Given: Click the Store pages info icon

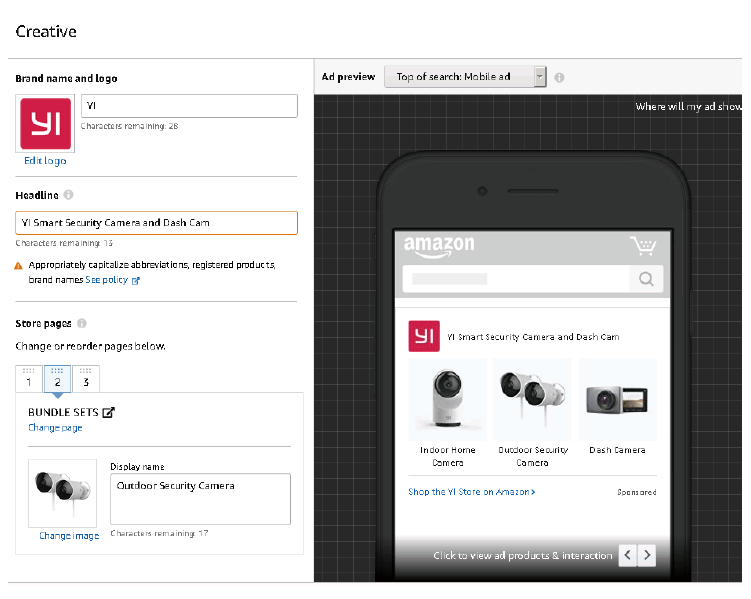Looking at the screenshot, I should (82, 323).
